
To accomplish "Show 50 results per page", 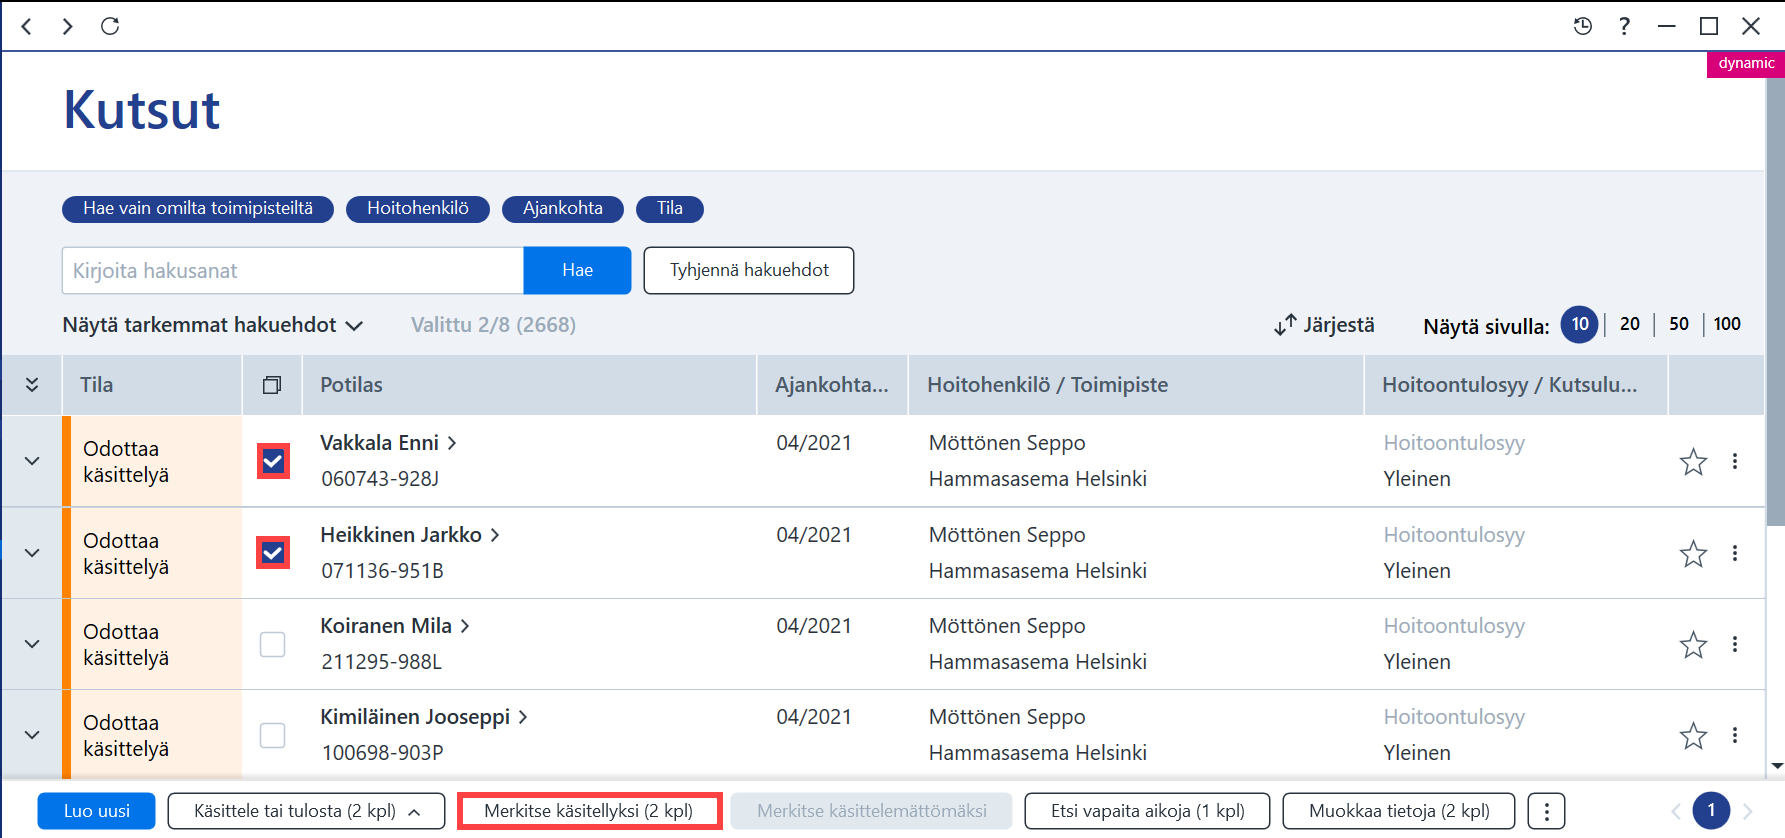I will pyautogui.click(x=1679, y=324).
